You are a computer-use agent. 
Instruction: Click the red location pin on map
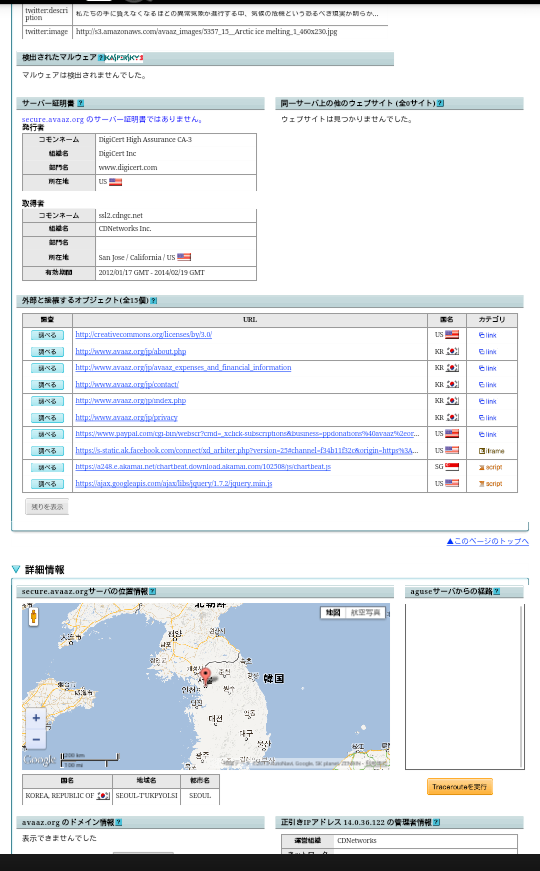tap(206, 677)
